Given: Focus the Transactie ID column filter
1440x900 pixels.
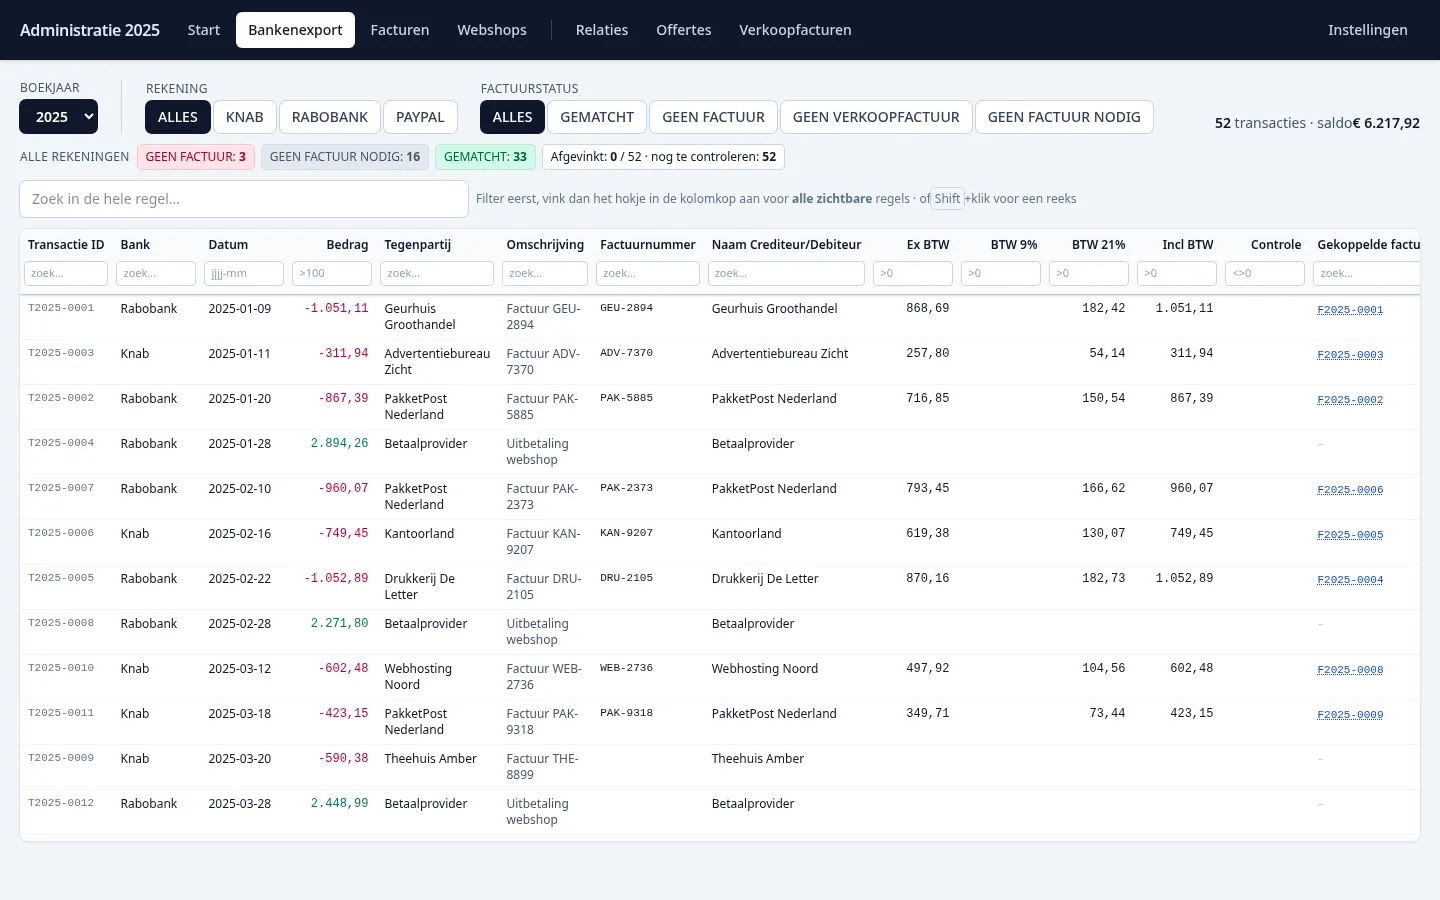Looking at the screenshot, I should [66, 273].
